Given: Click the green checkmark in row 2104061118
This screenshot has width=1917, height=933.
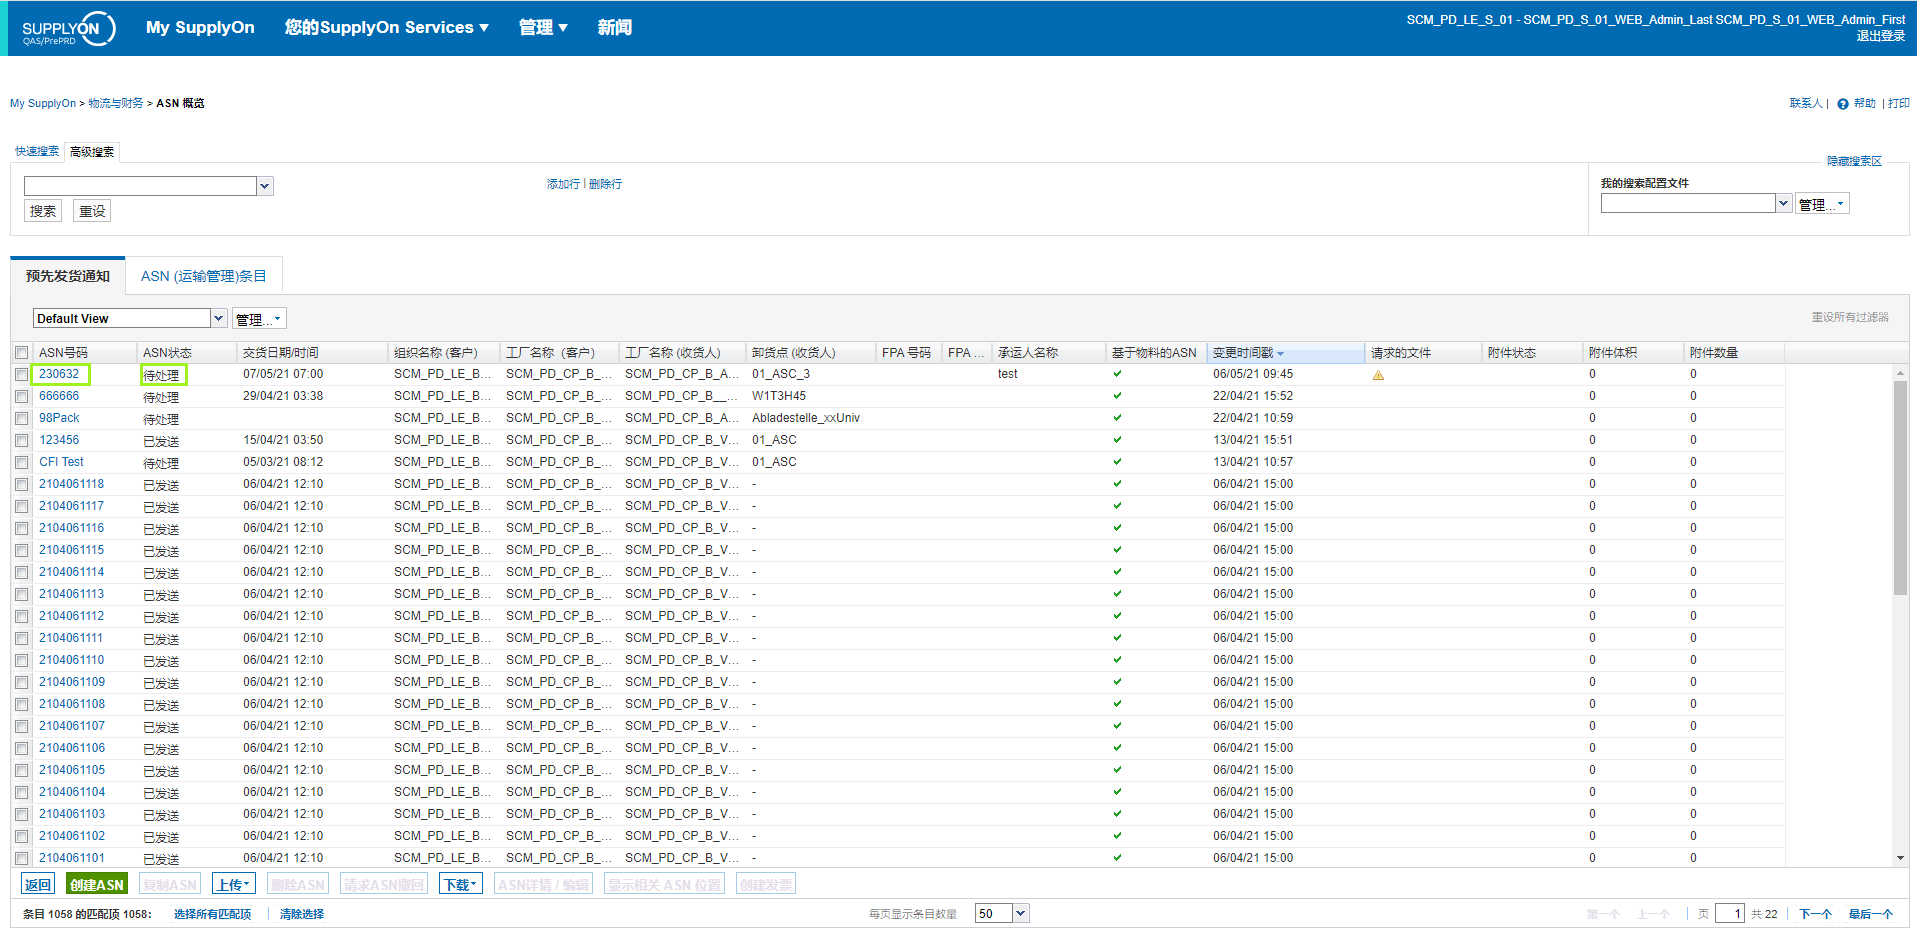Looking at the screenshot, I should pyautogui.click(x=1117, y=484).
